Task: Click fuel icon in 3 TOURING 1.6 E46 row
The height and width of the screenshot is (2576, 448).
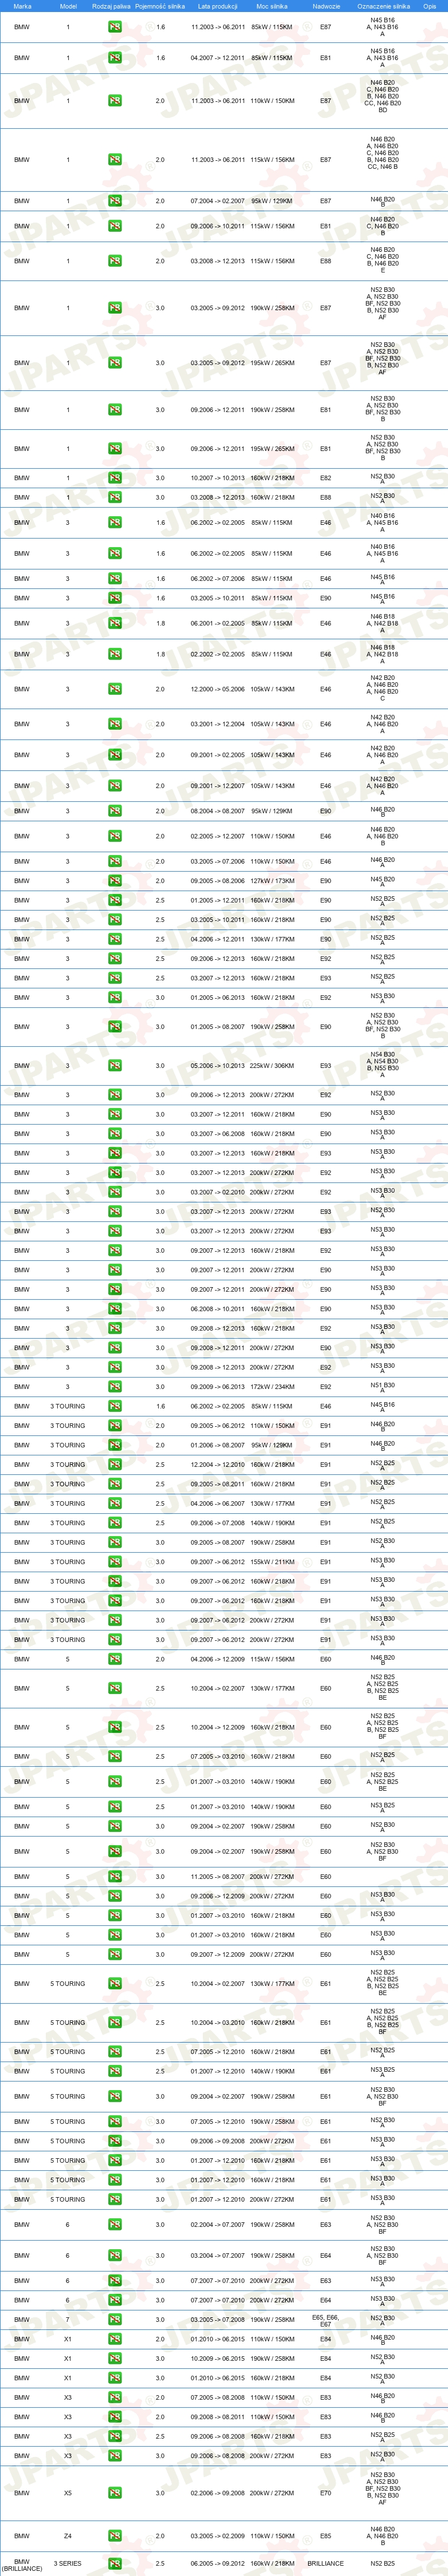Action: pos(115,1406)
